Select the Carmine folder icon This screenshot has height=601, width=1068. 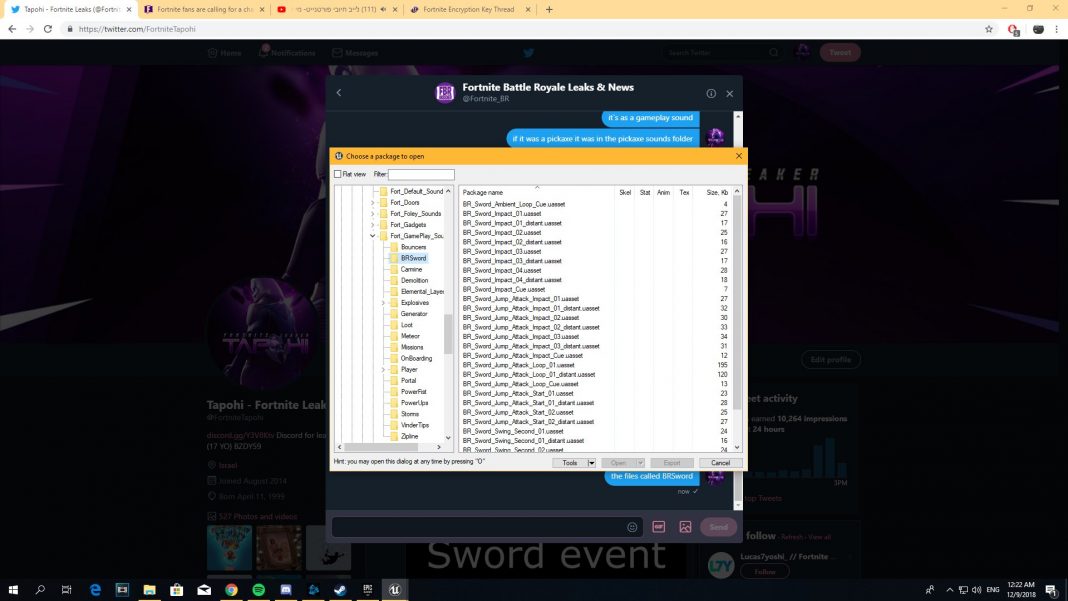394,269
